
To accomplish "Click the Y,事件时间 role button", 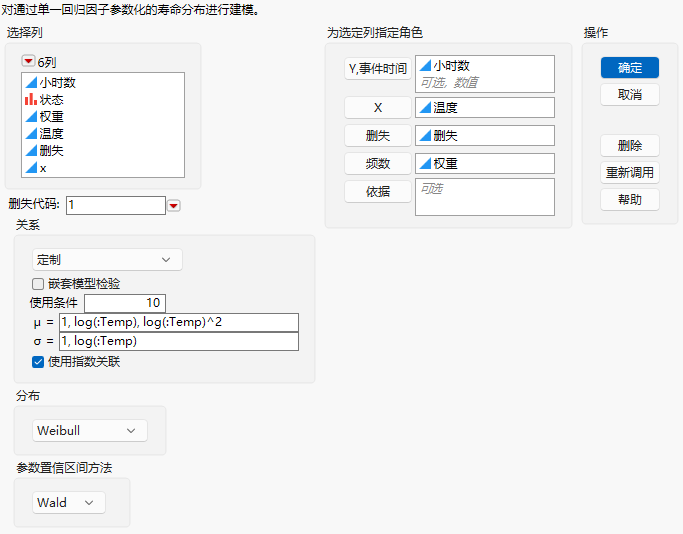I will (x=378, y=68).
